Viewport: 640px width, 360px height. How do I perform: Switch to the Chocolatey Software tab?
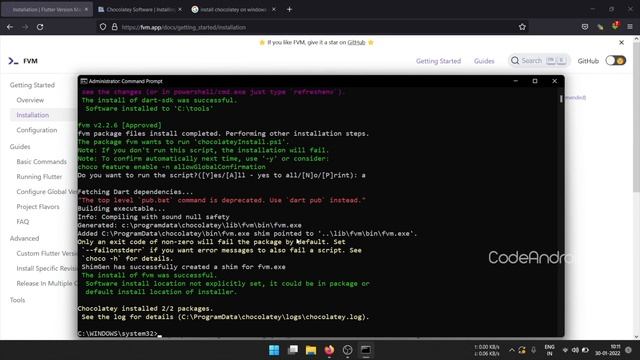click(140, 9)
